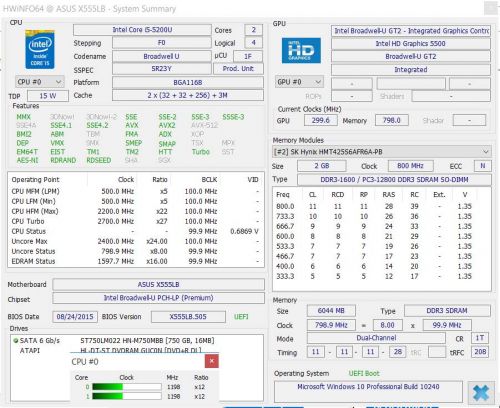Click the green SATA drive status indicator

coord(15,341)
